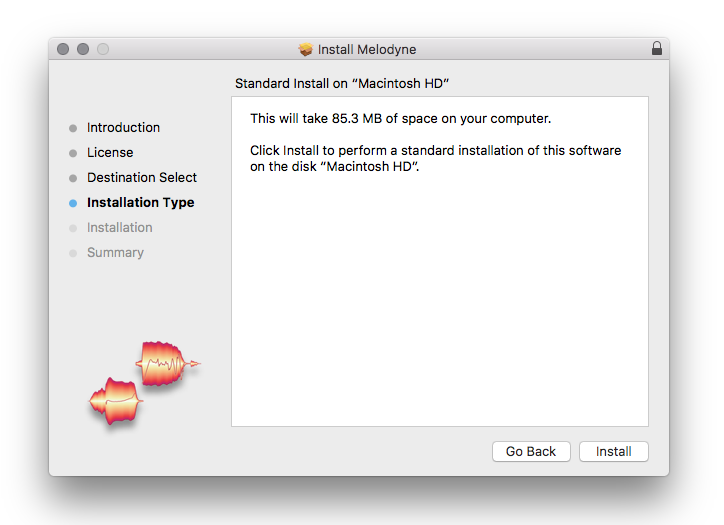Screen dimensions: 724x525
Task: Click the lock icon in title bar
Action: pos(657,48)
